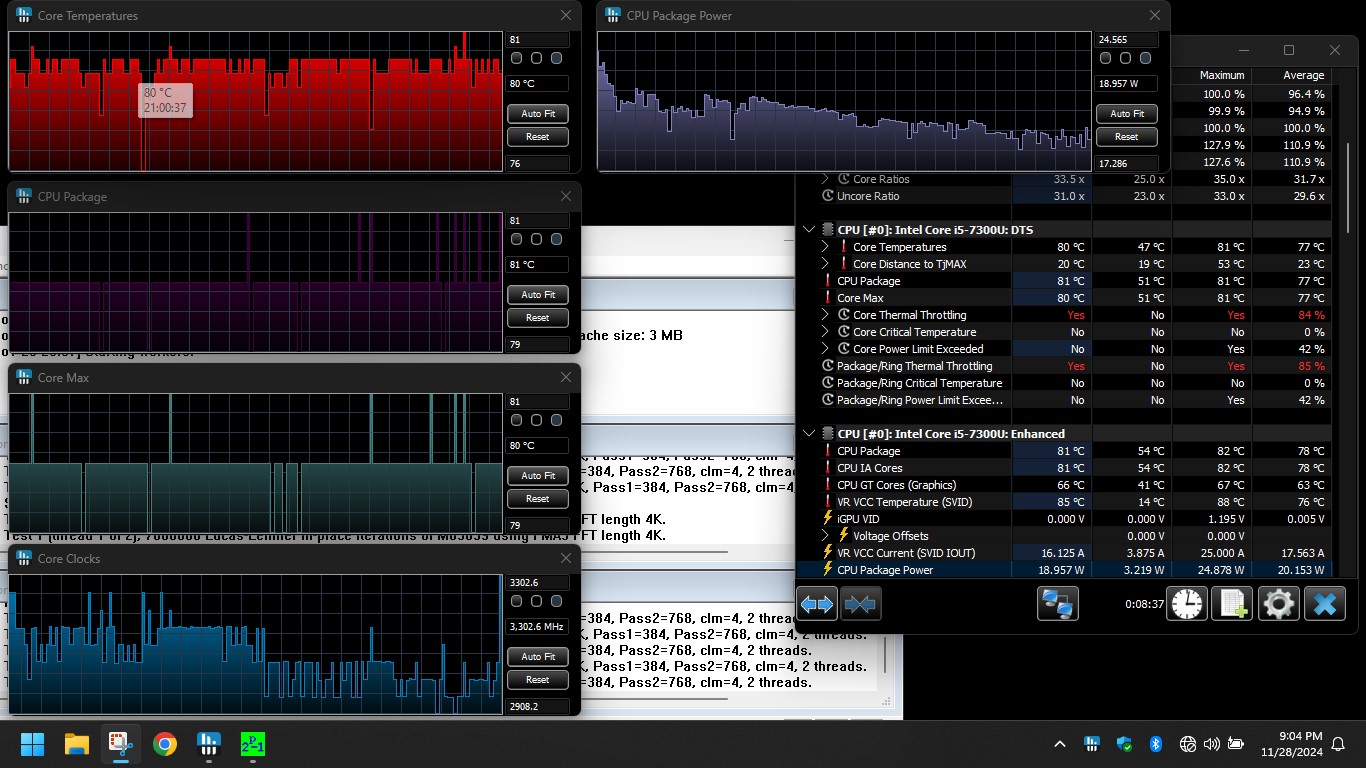Open sensor settings gear icon
The height and width of the screenshot is (768, 1366).
click(x=1278, y=604)
